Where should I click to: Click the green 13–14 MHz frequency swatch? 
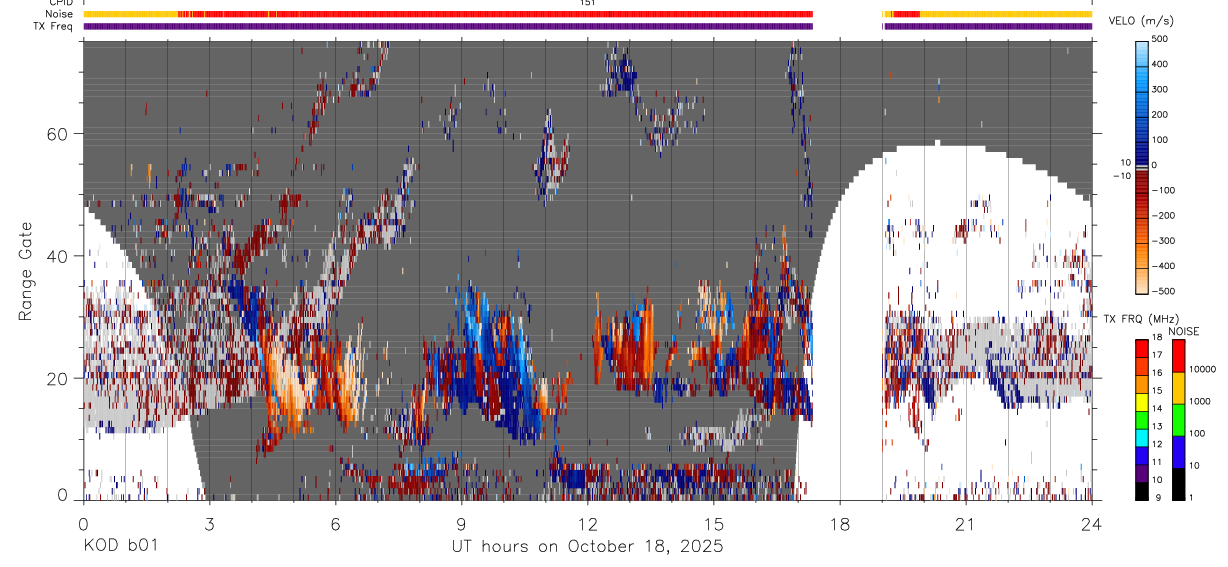click(1141, 419)
